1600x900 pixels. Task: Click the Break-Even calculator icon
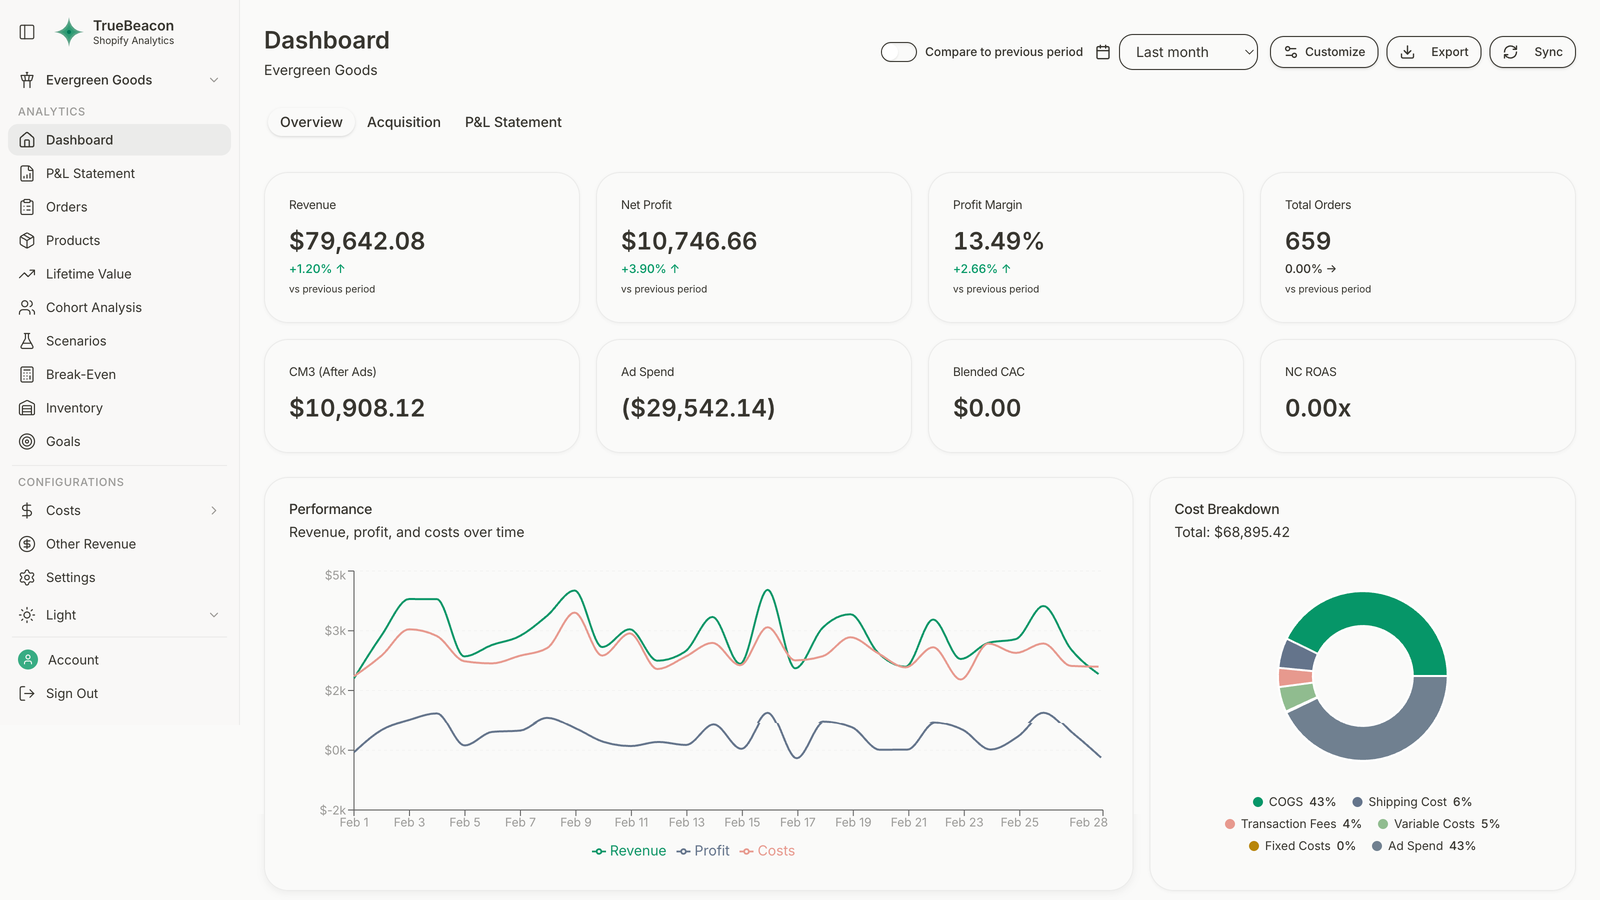click(27, 374)
